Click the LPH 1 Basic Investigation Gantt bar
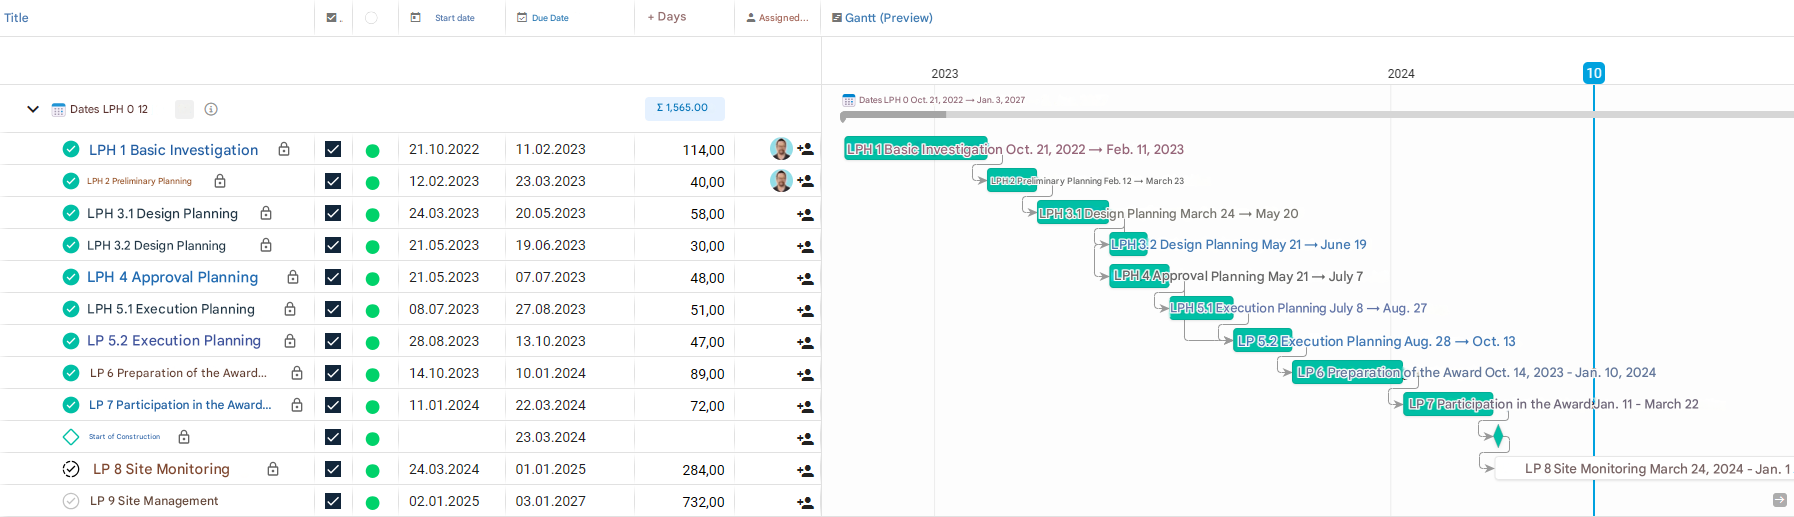This screenshot has height=517, width=1794. point(915,149)
